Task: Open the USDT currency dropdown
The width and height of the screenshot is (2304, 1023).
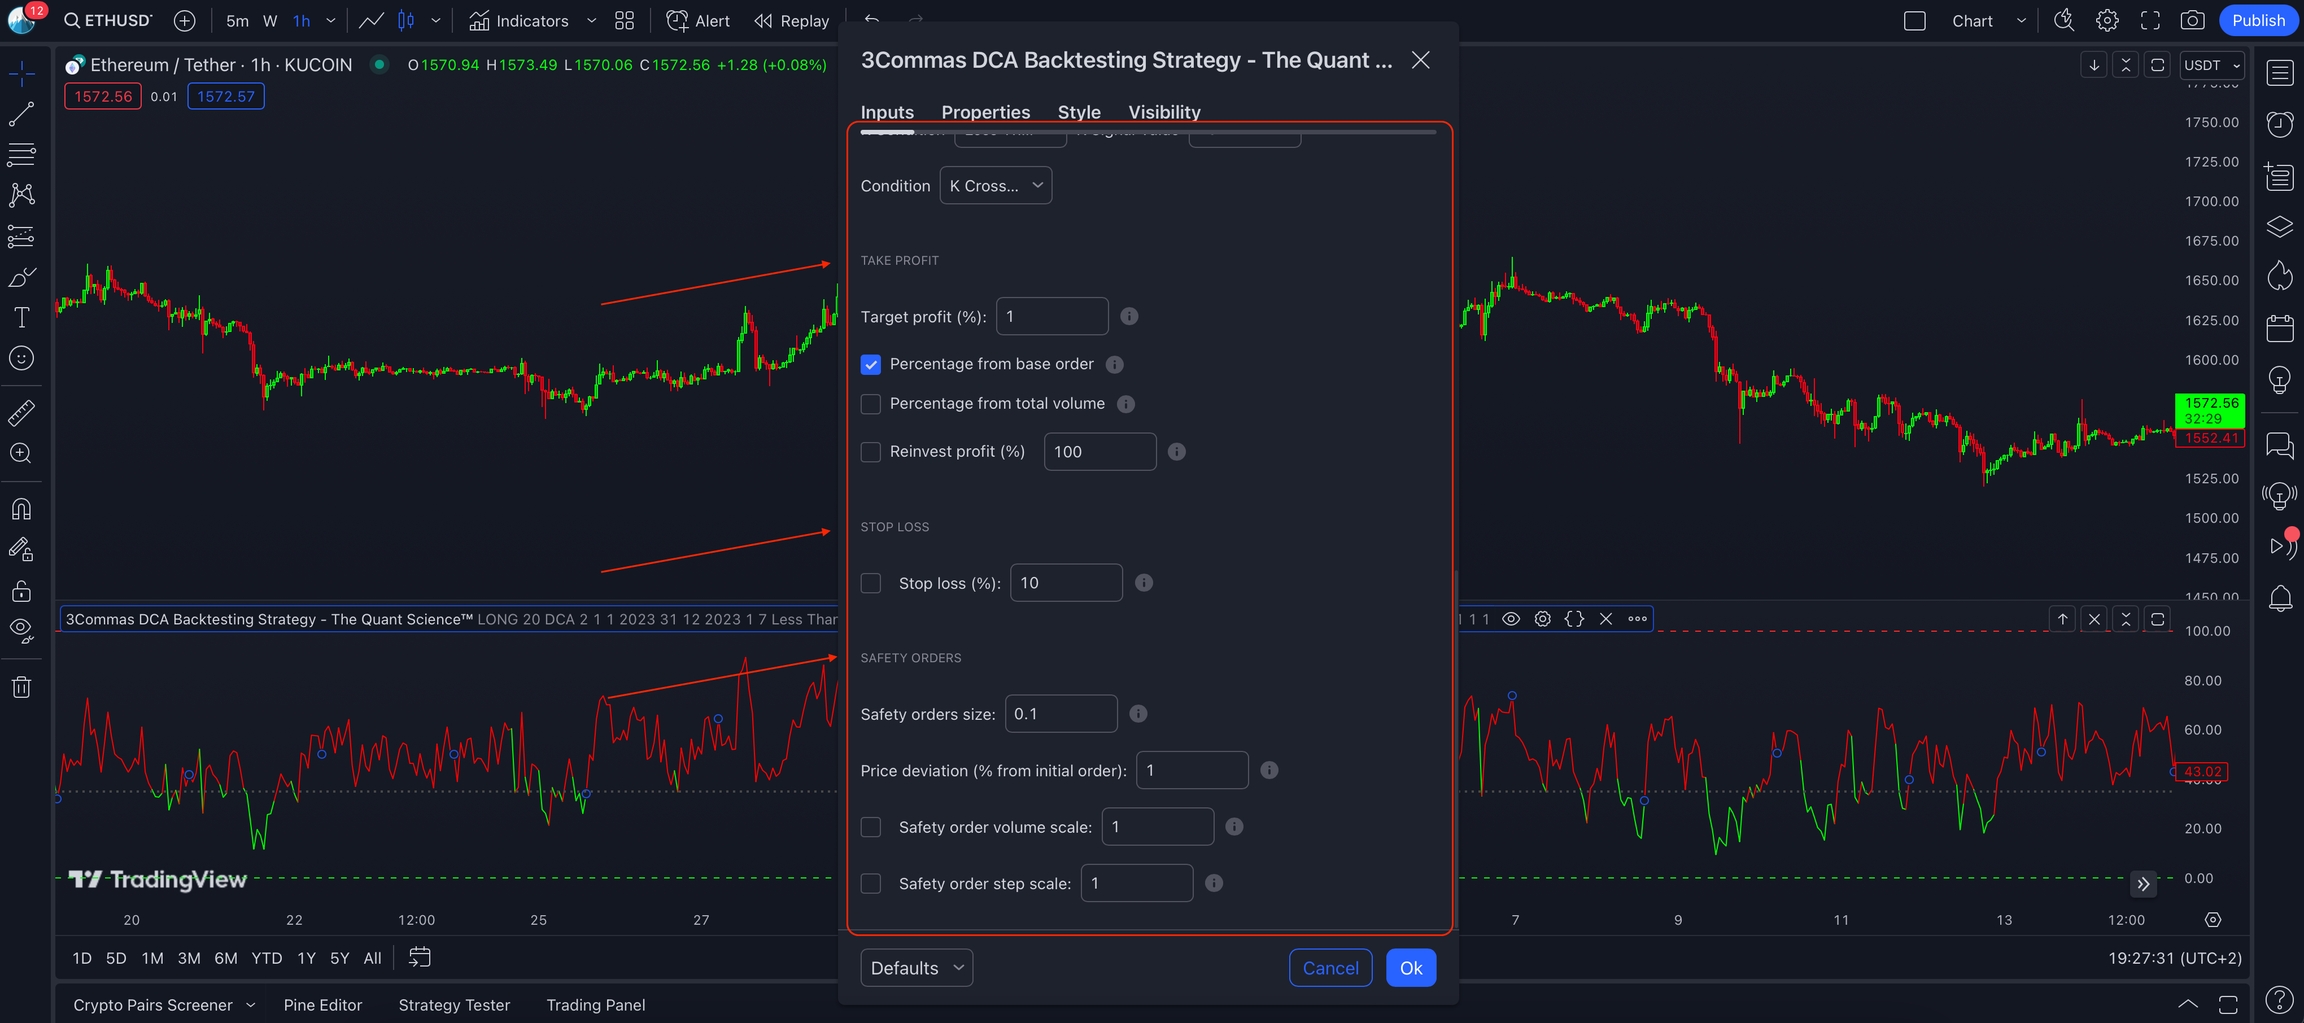Action: (2211, 65)
